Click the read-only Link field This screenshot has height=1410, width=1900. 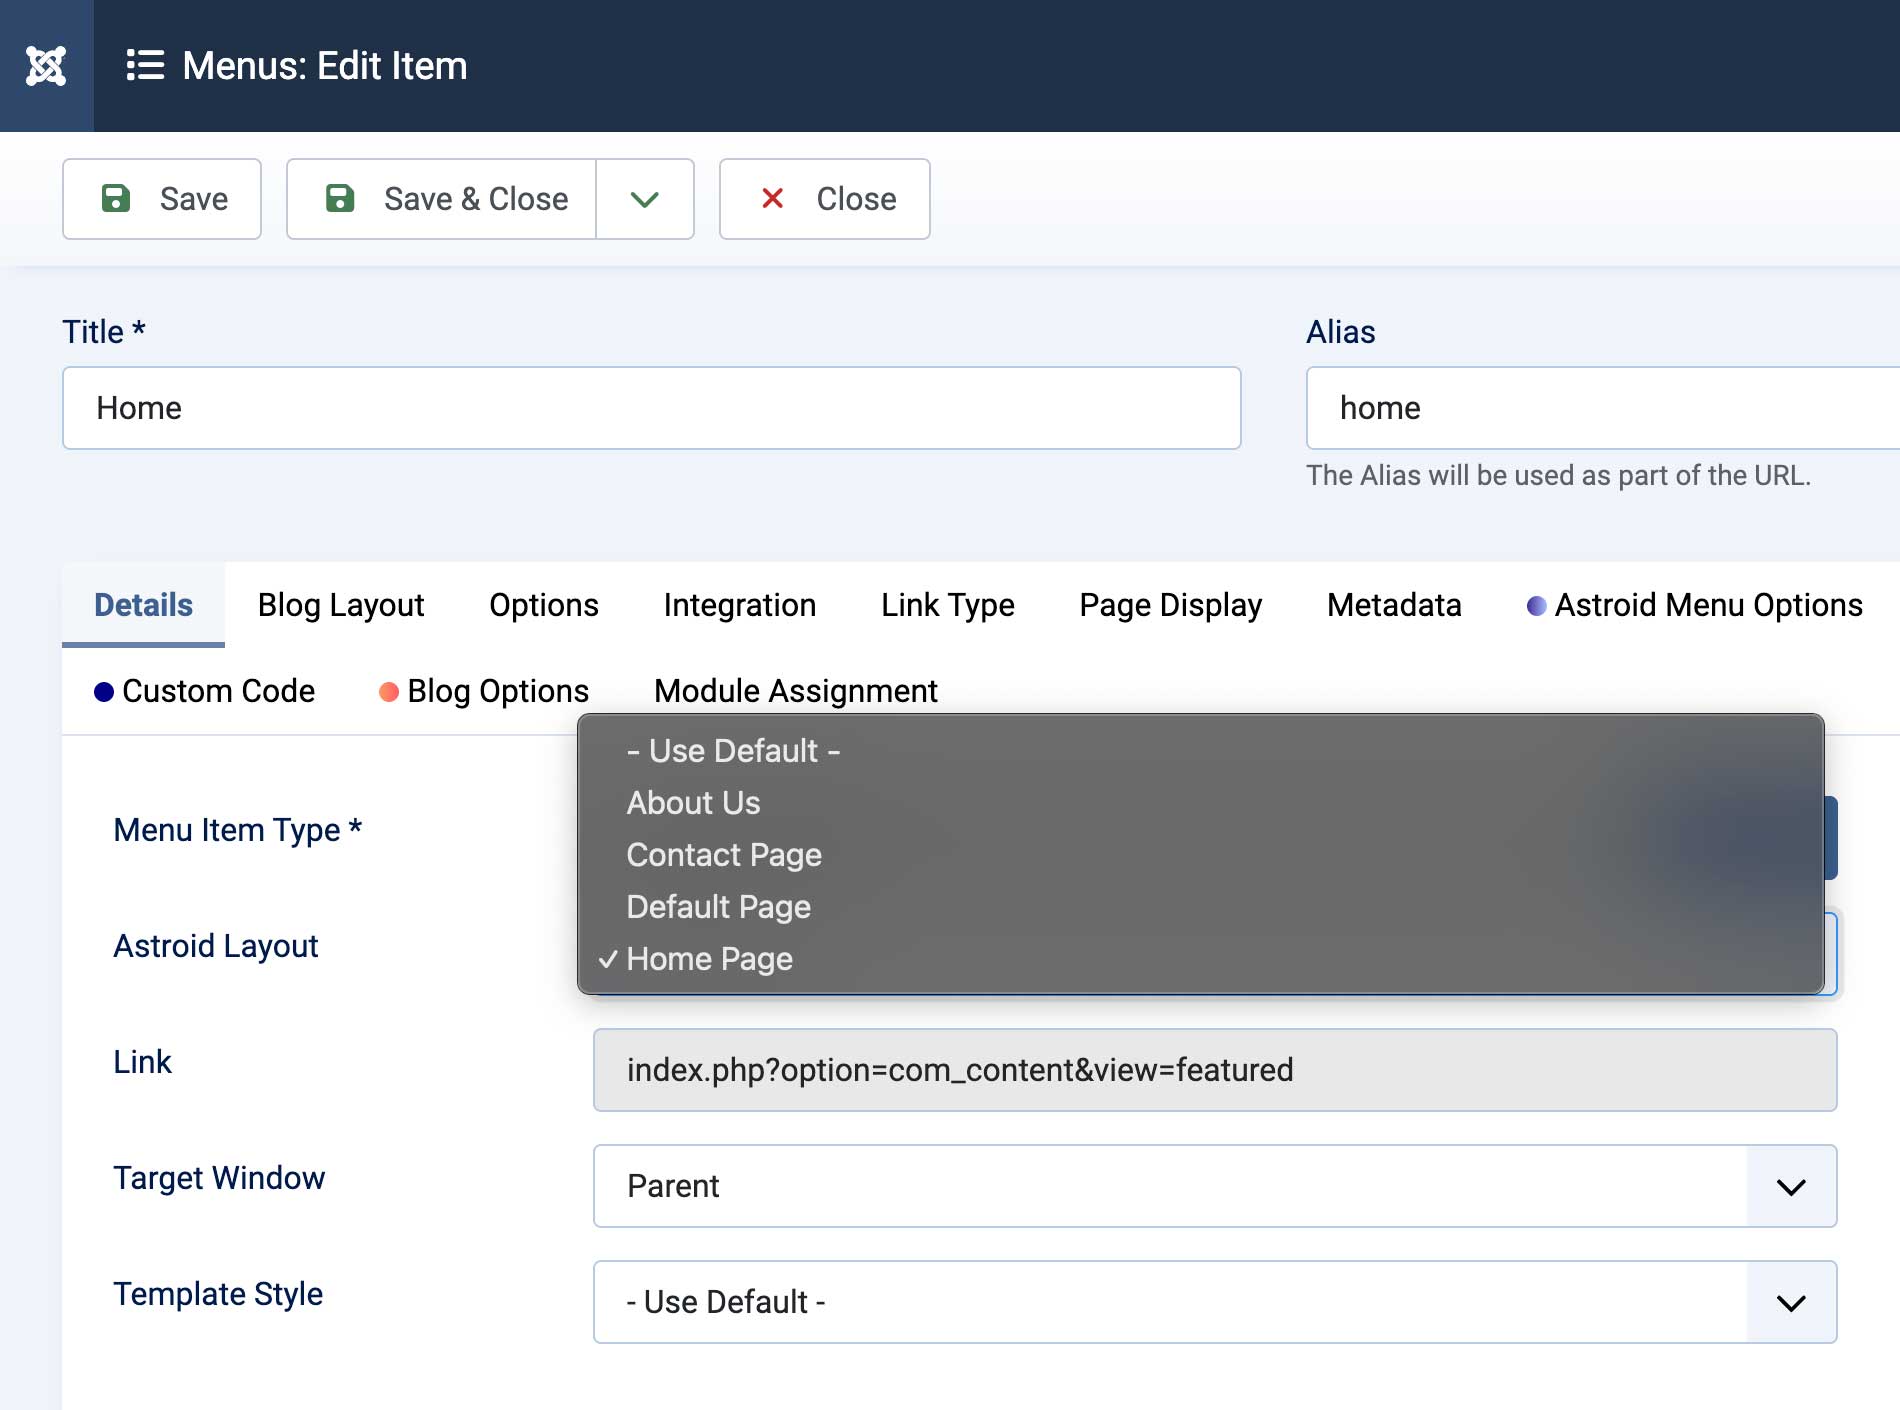pyautogui.click(x=1215, y=1070)
